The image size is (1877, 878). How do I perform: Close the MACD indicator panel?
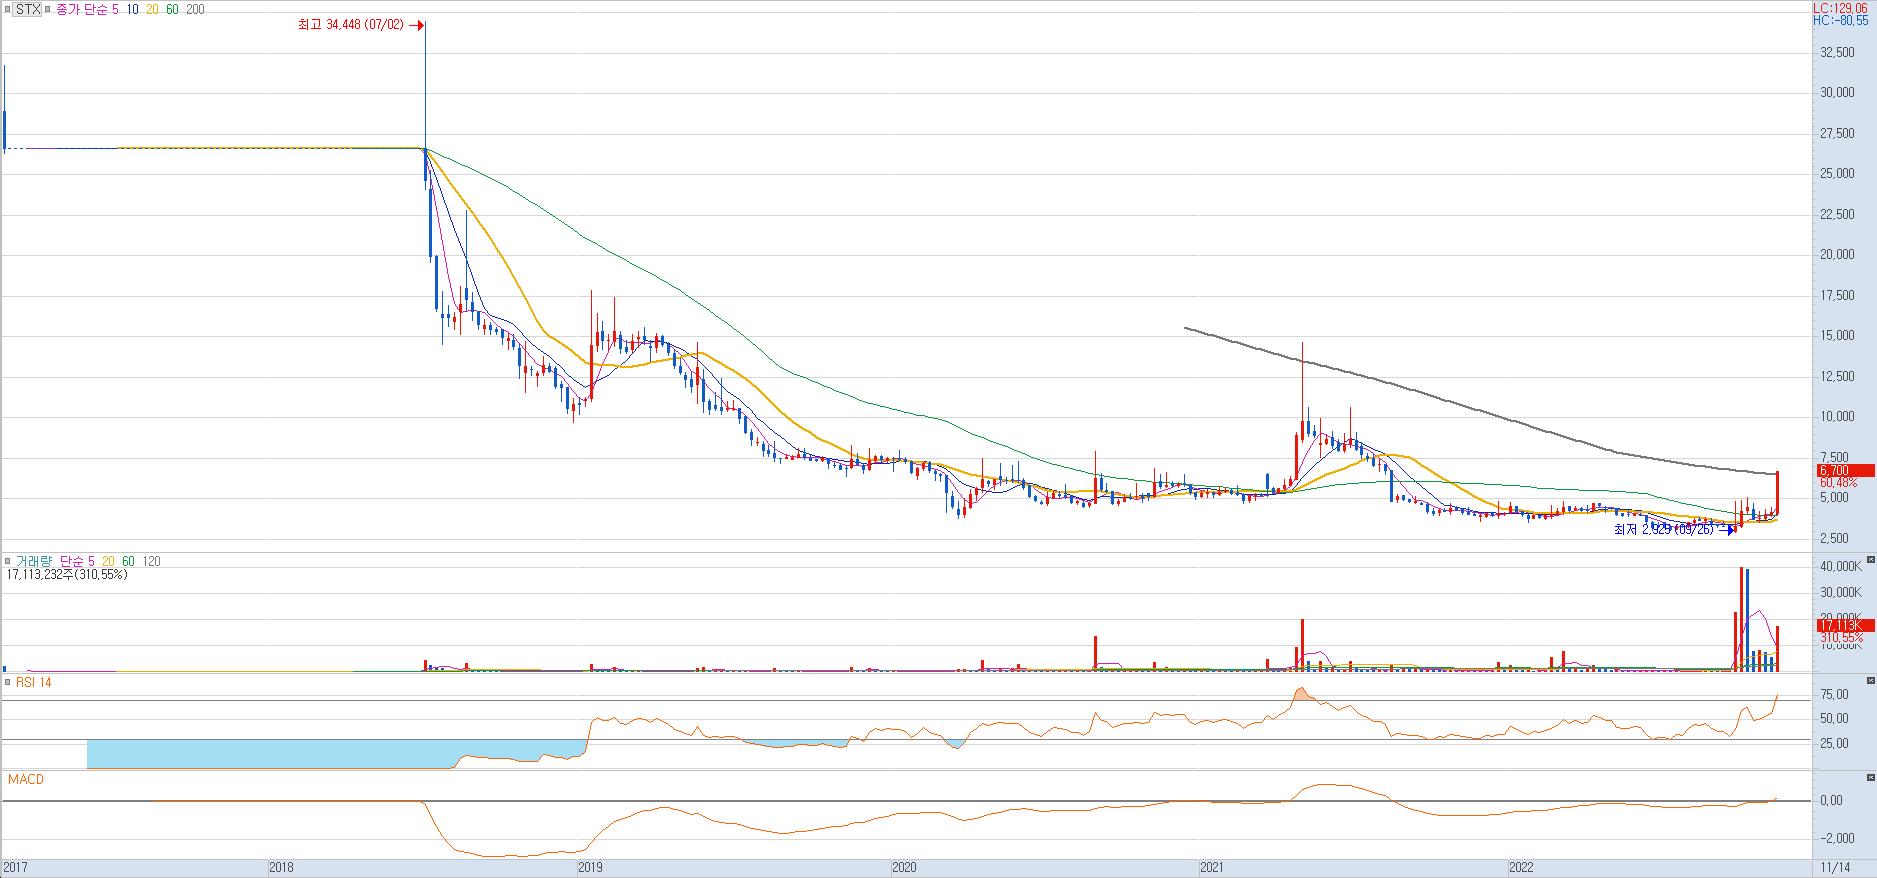tap(1871, 777)
